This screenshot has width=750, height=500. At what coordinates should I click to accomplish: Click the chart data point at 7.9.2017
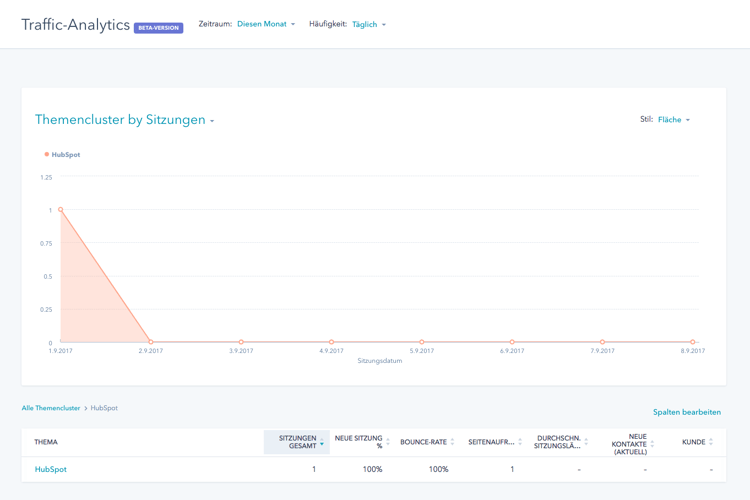[x=602, y=342]
